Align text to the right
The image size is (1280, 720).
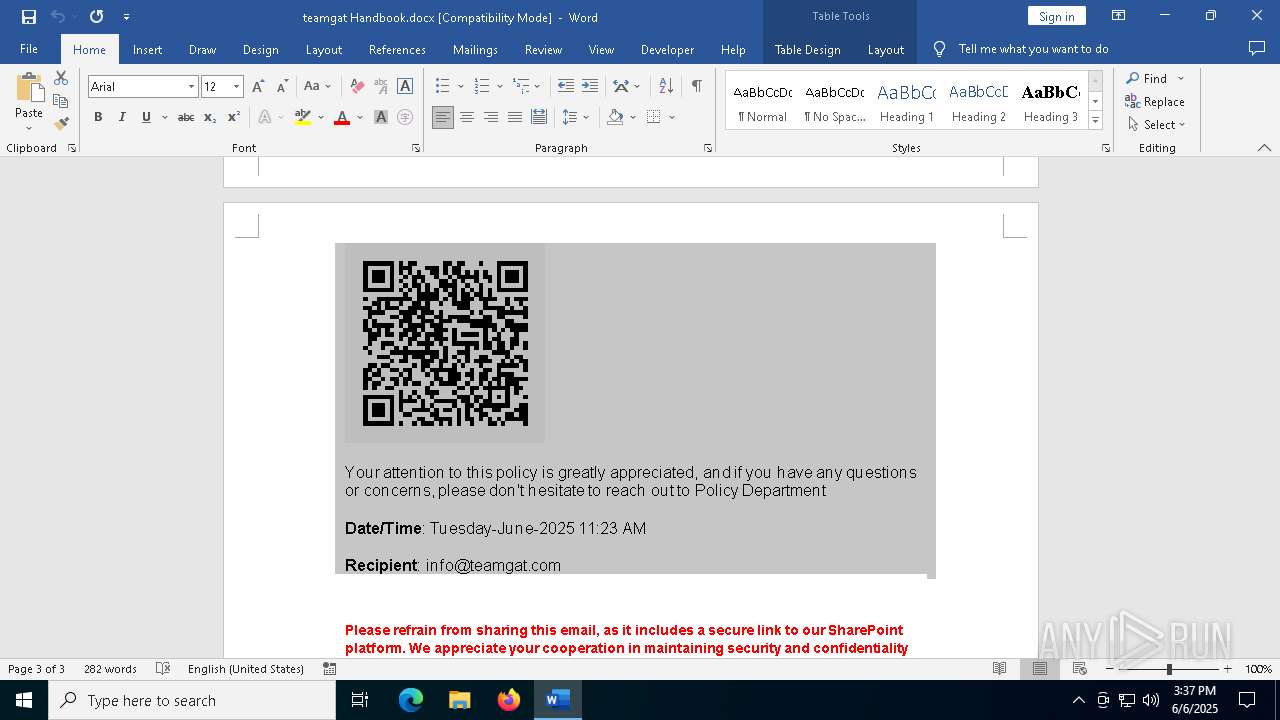point(491,117)
